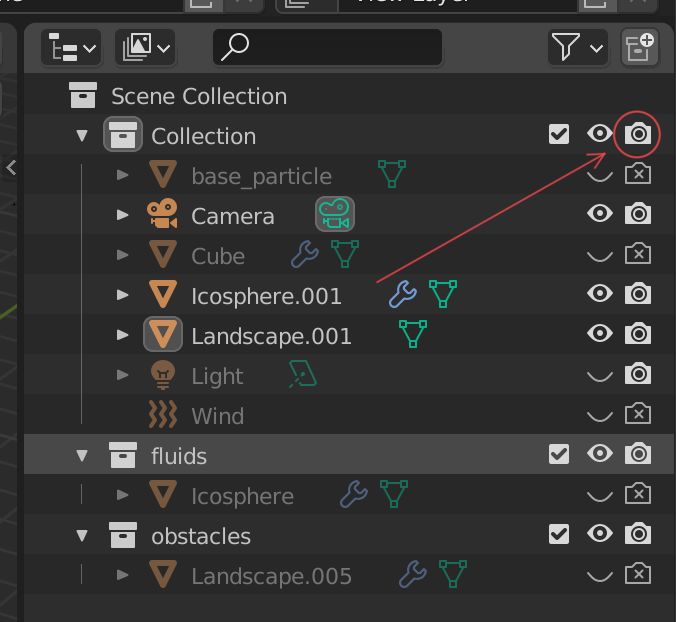676x622 pixels.
Task: Show Wind in viewport
Action: [599, 416]
